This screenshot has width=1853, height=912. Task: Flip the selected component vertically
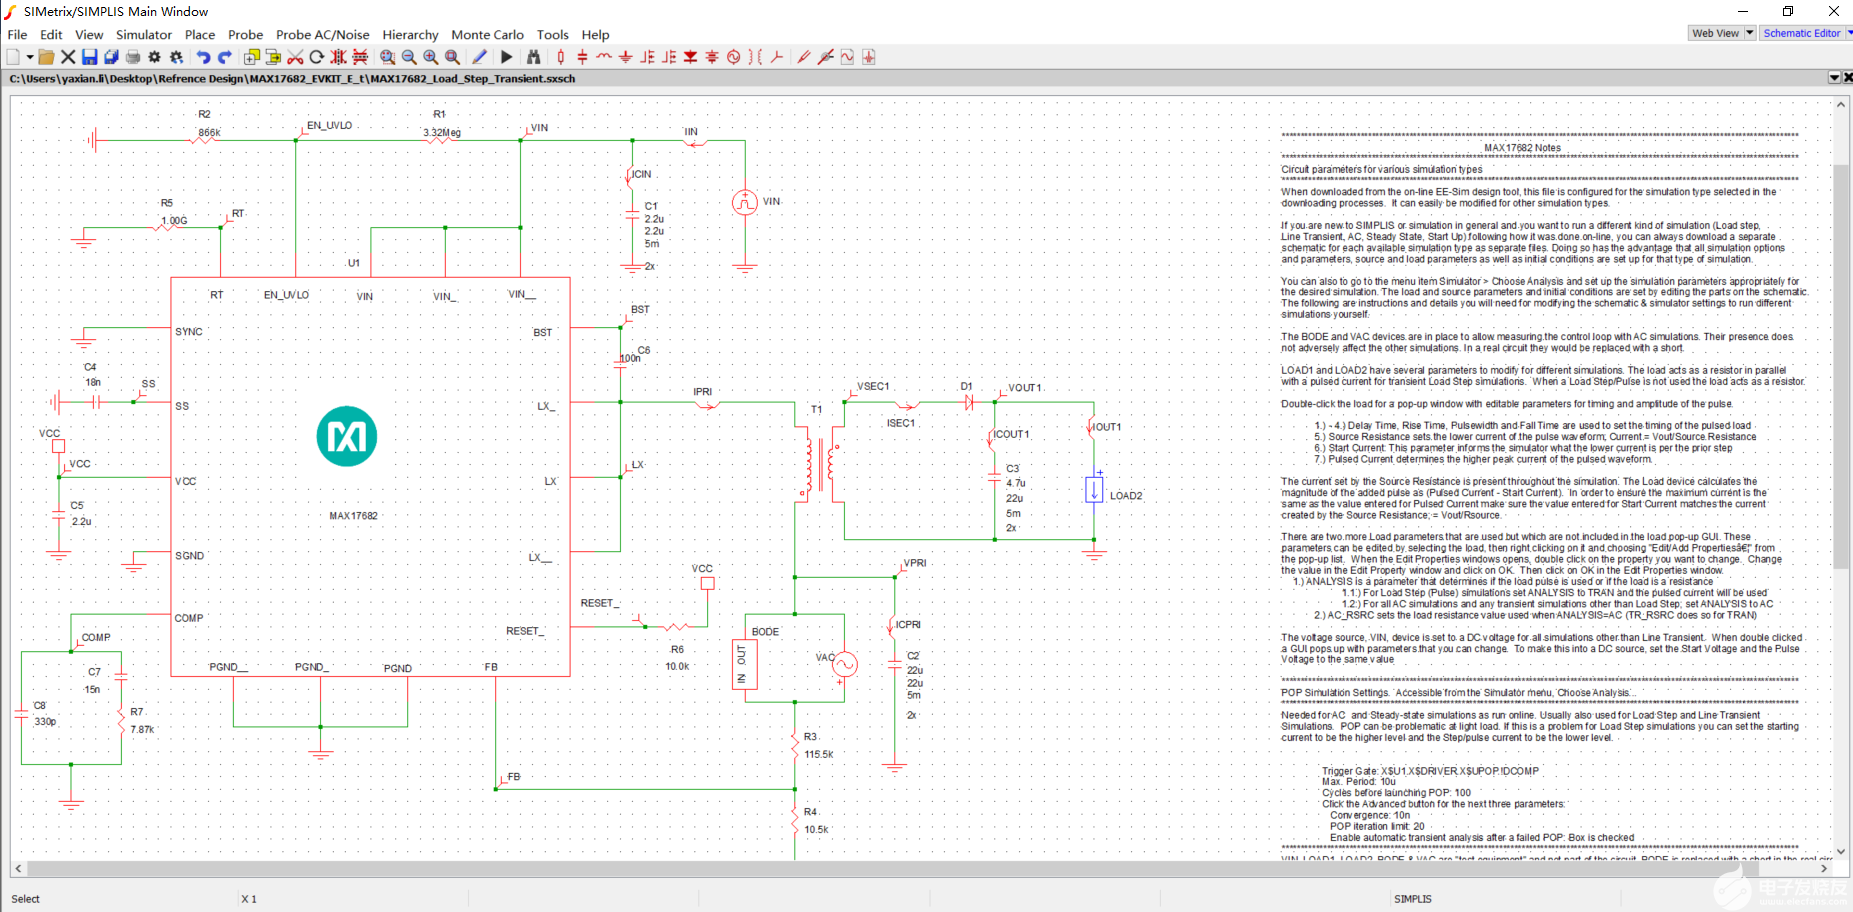(359, 57)
